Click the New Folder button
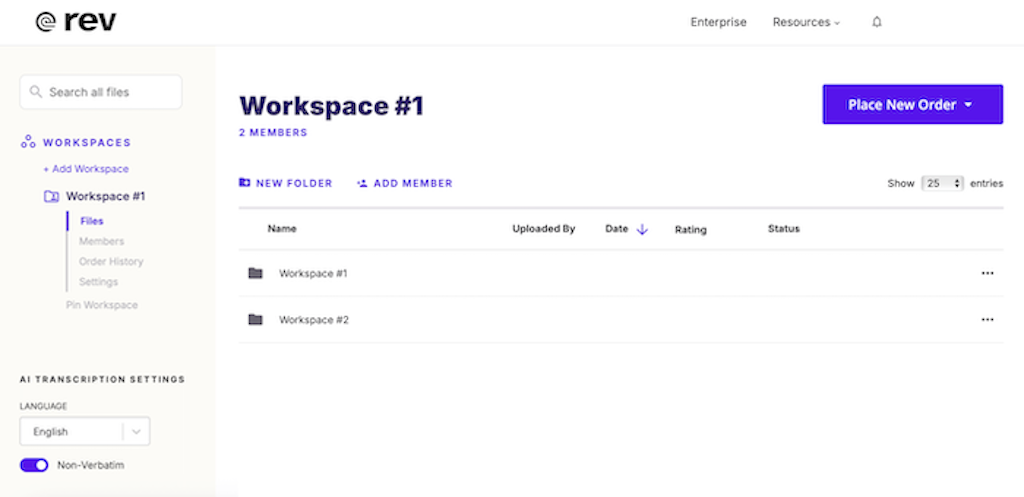The height and width of the screenshot is (497, 1024). tap(285, 184)
